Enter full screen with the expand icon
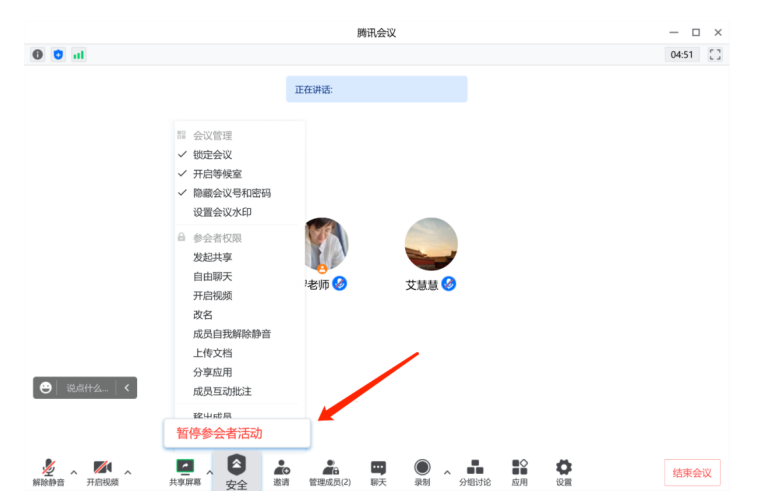Viewport: 760px width, 504px height. tap(715, 54)
